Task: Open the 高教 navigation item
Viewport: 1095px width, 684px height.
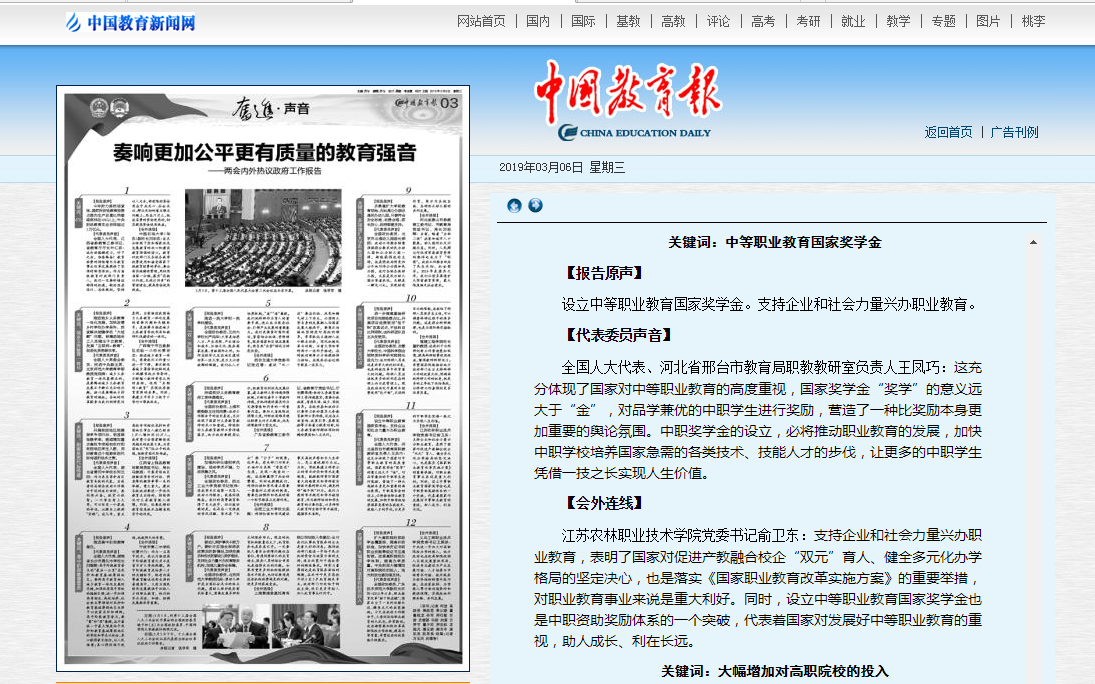Action: pos(673,21)
